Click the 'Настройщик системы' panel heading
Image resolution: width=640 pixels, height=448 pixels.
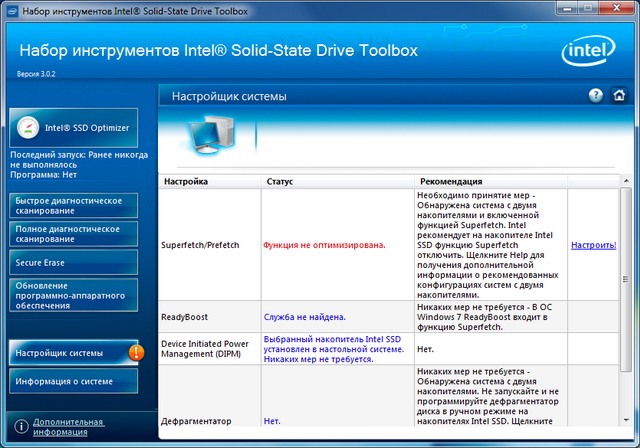(x=229, y=96)
